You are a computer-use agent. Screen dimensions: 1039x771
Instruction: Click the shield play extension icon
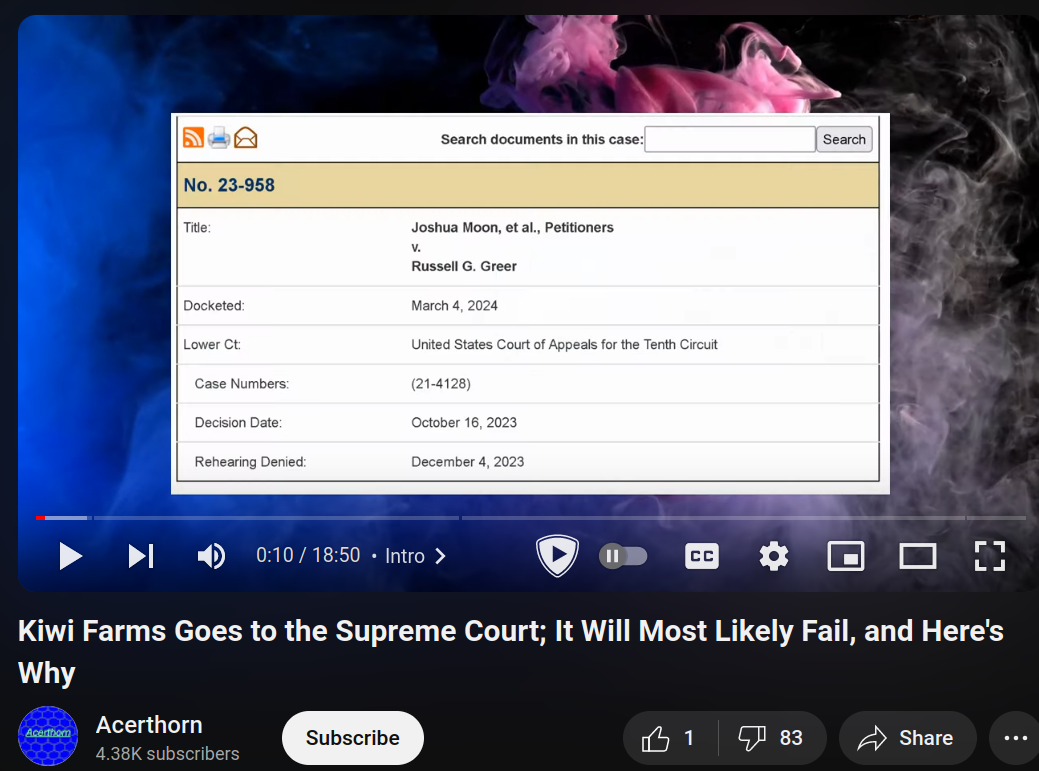tap(557, 555)
